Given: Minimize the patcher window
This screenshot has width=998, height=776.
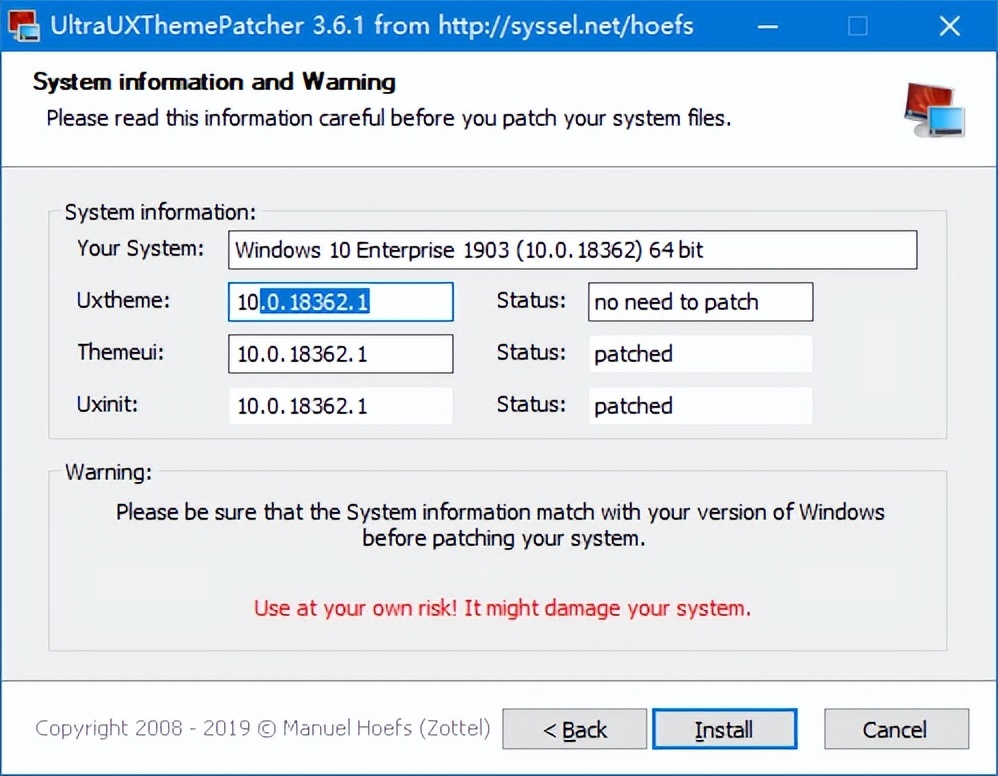Looking at the screenshot, I should [x=768, y=26].
